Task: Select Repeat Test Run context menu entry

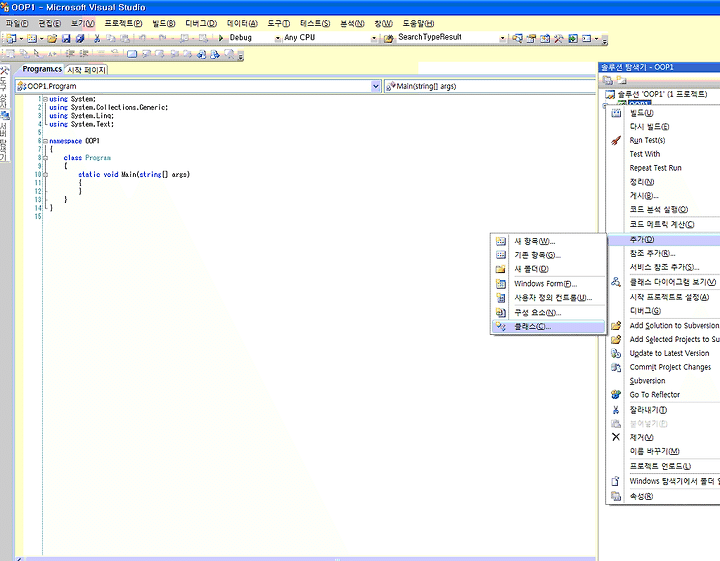Action: (664, 168)
